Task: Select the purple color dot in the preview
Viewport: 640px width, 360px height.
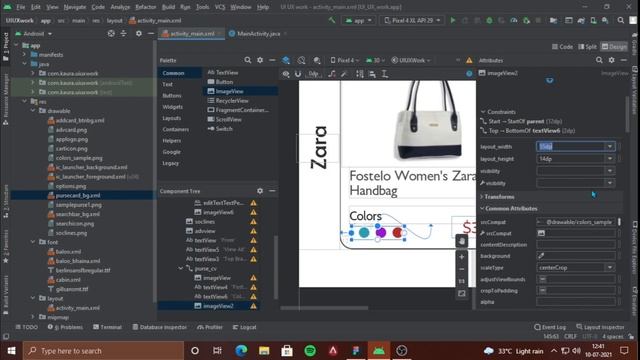Action: 381,233
